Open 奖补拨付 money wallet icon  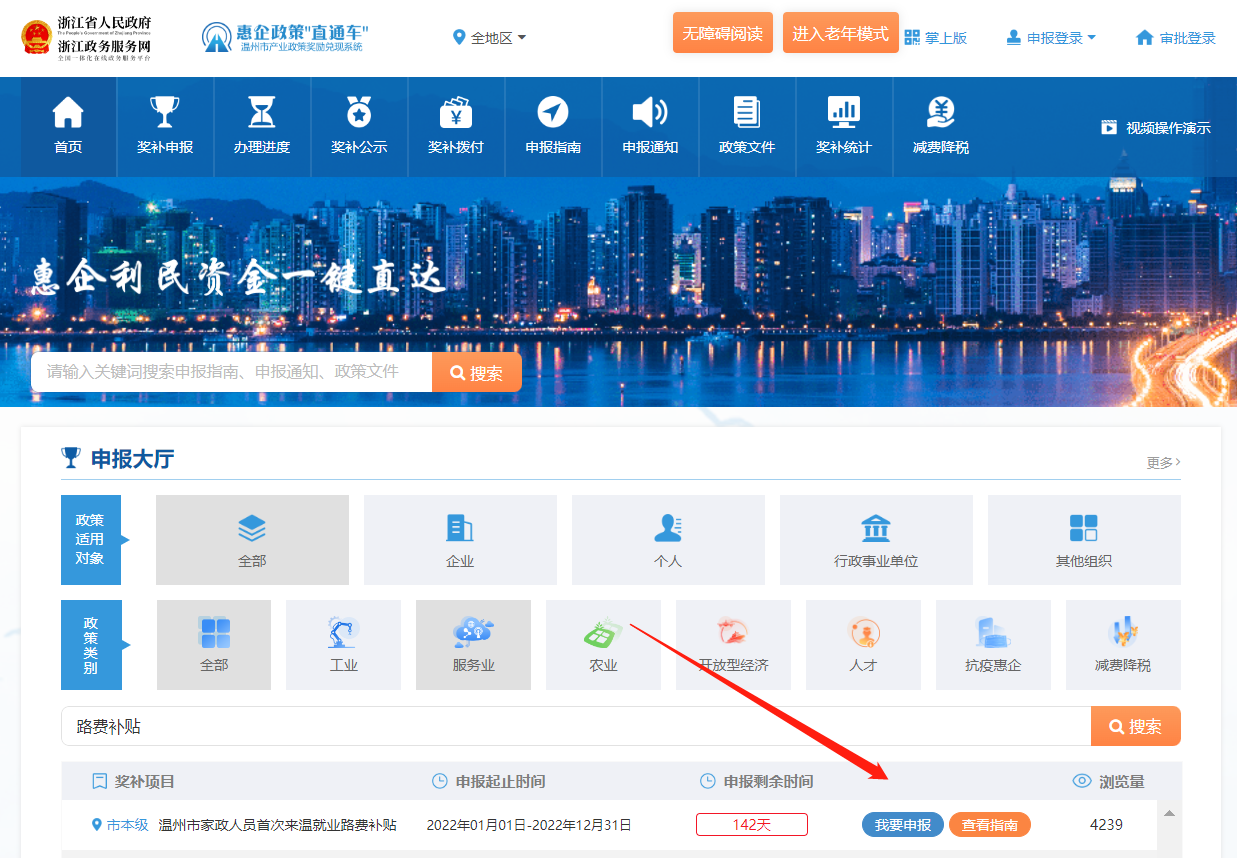point(456,112)
